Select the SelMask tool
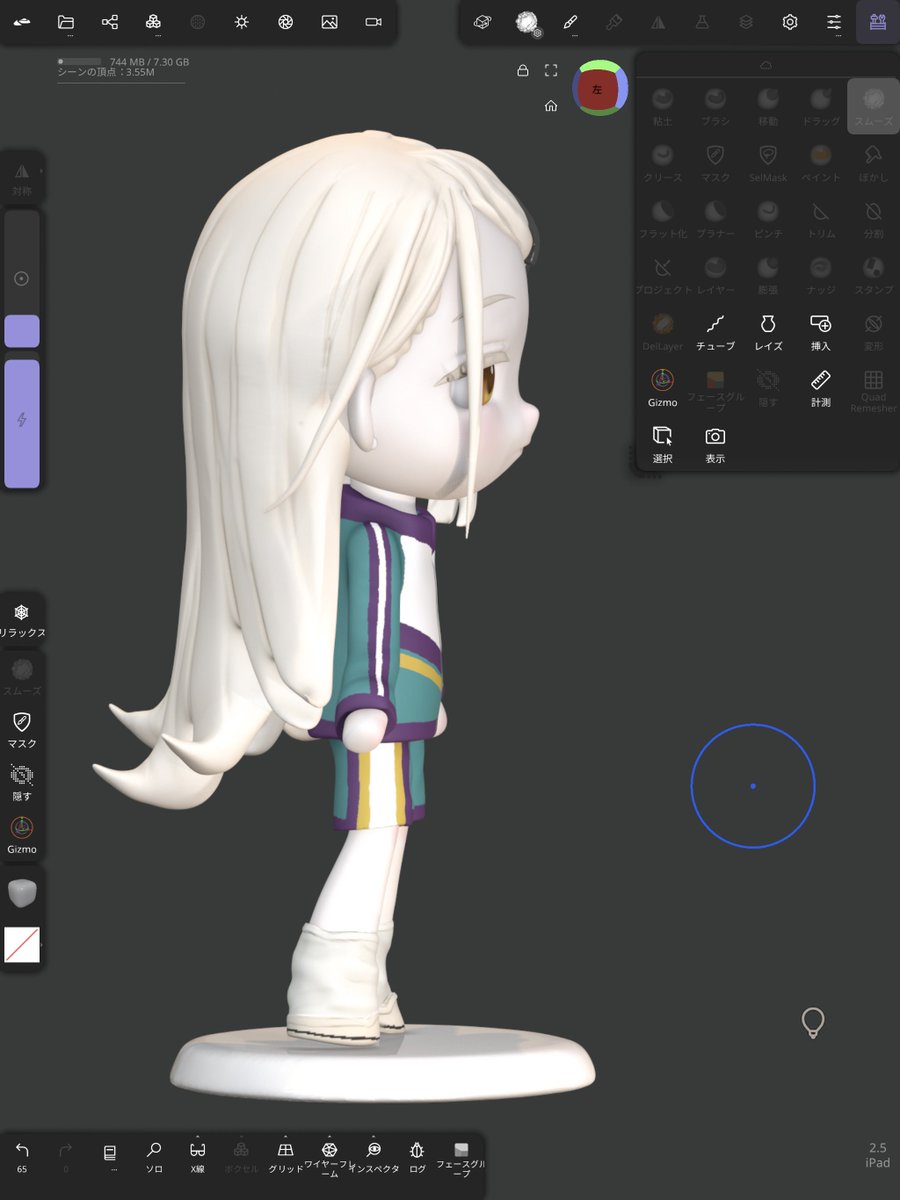Screen dimensions: 900x1200 767,162
